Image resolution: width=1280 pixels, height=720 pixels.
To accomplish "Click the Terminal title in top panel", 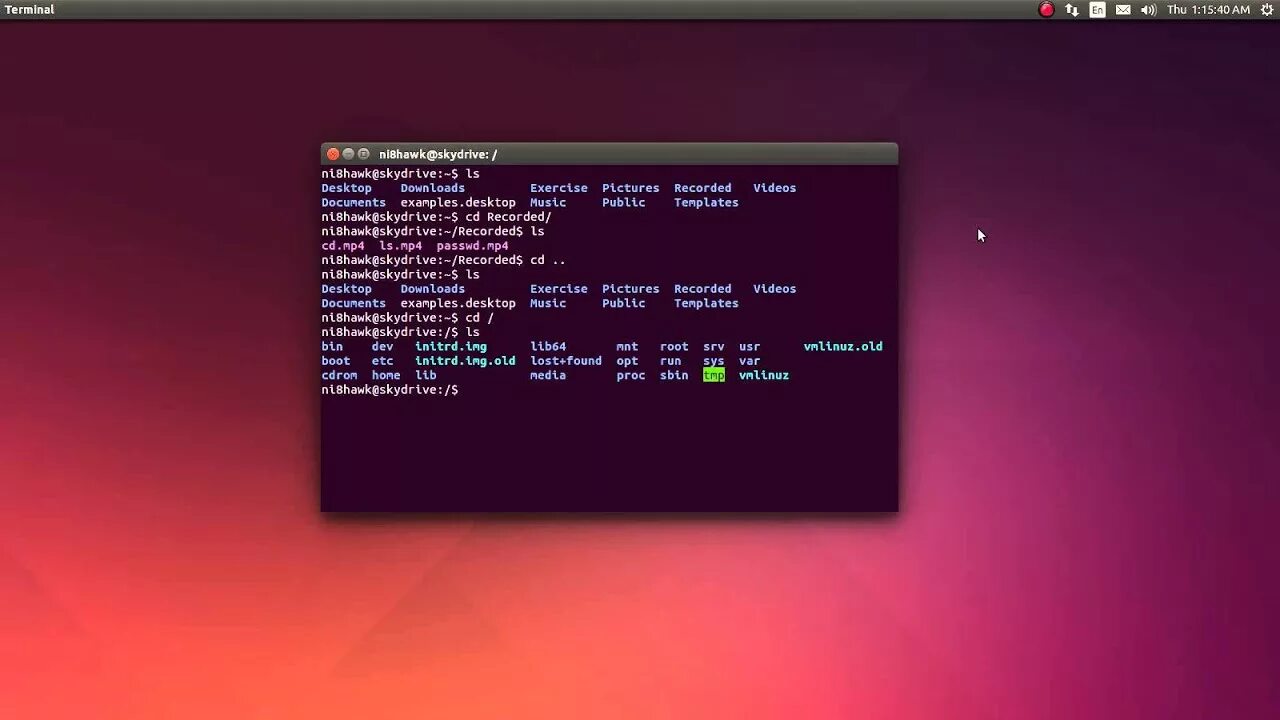I will (30, 10).
